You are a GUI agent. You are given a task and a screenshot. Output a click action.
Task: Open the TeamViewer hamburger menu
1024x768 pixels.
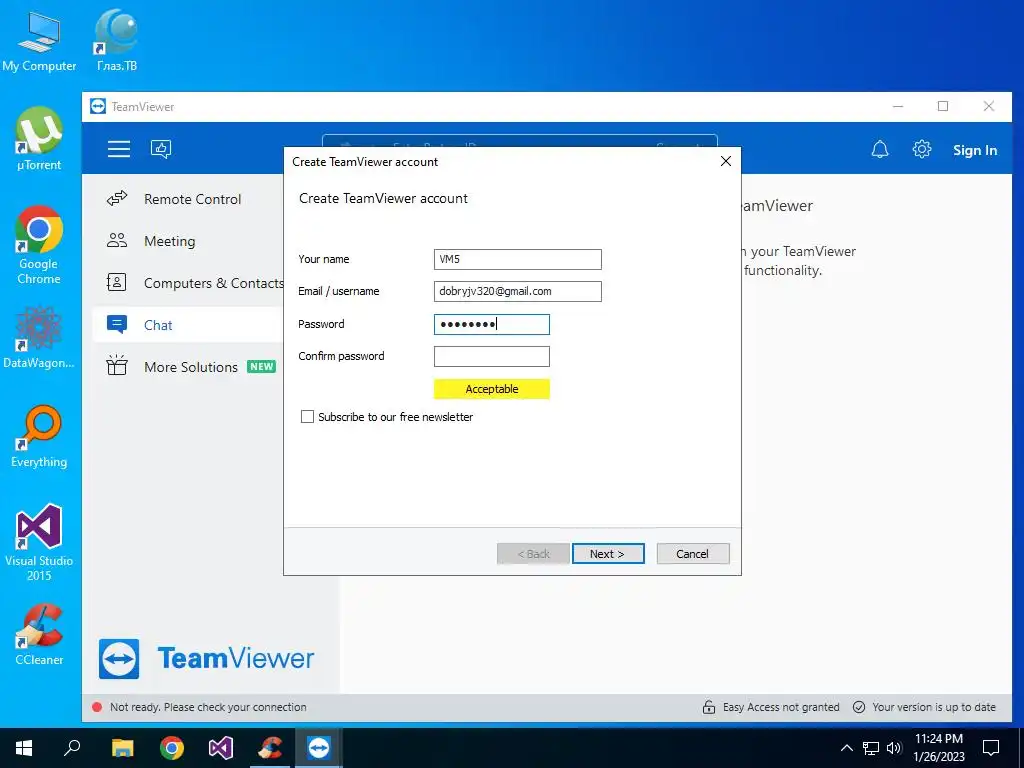119,150
